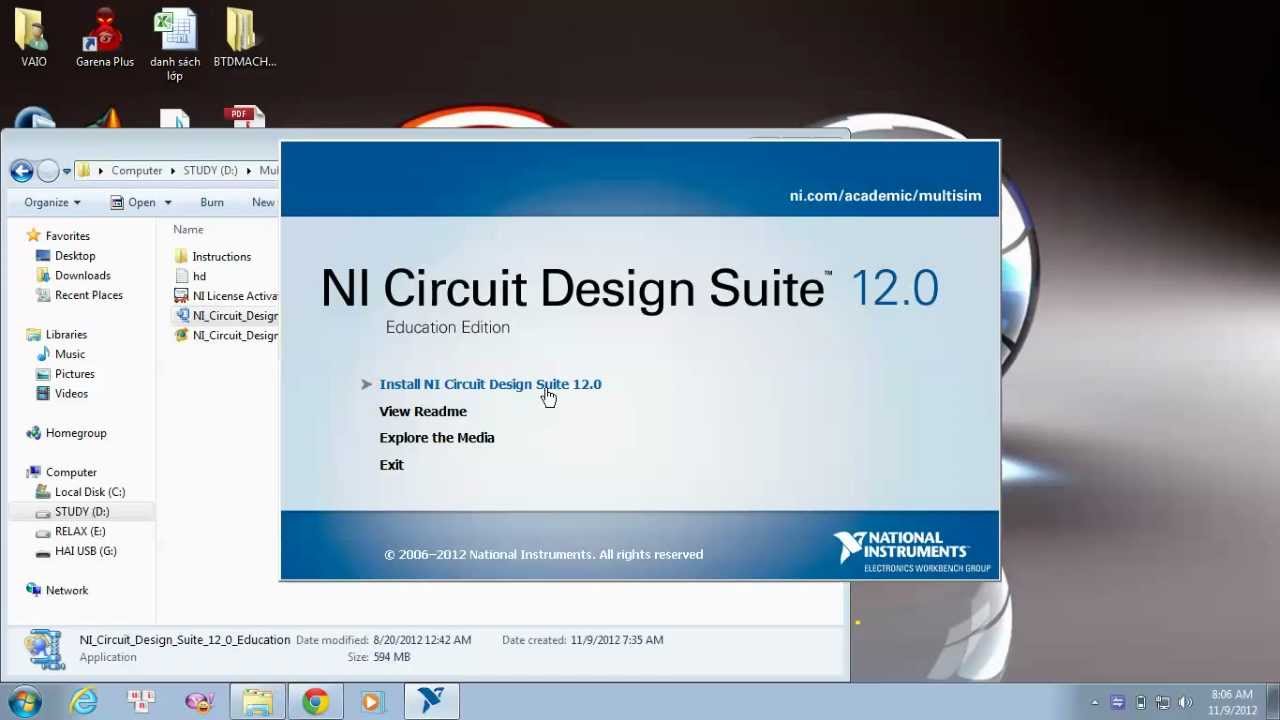Click the Open button in Explorer toolbar
1280x720 pixels.
pyautogui.click(x=134, y=202)
